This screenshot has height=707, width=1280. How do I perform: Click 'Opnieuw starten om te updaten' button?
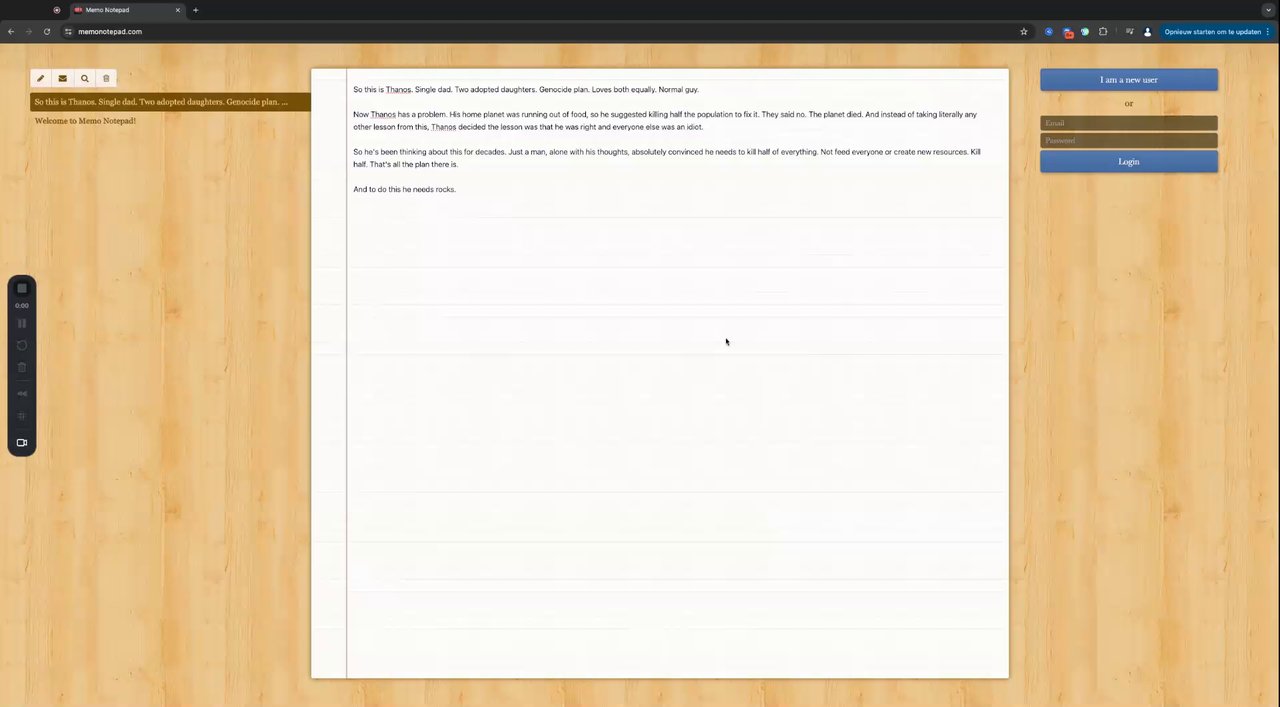pyautogui.click(x=1212, y=32)
